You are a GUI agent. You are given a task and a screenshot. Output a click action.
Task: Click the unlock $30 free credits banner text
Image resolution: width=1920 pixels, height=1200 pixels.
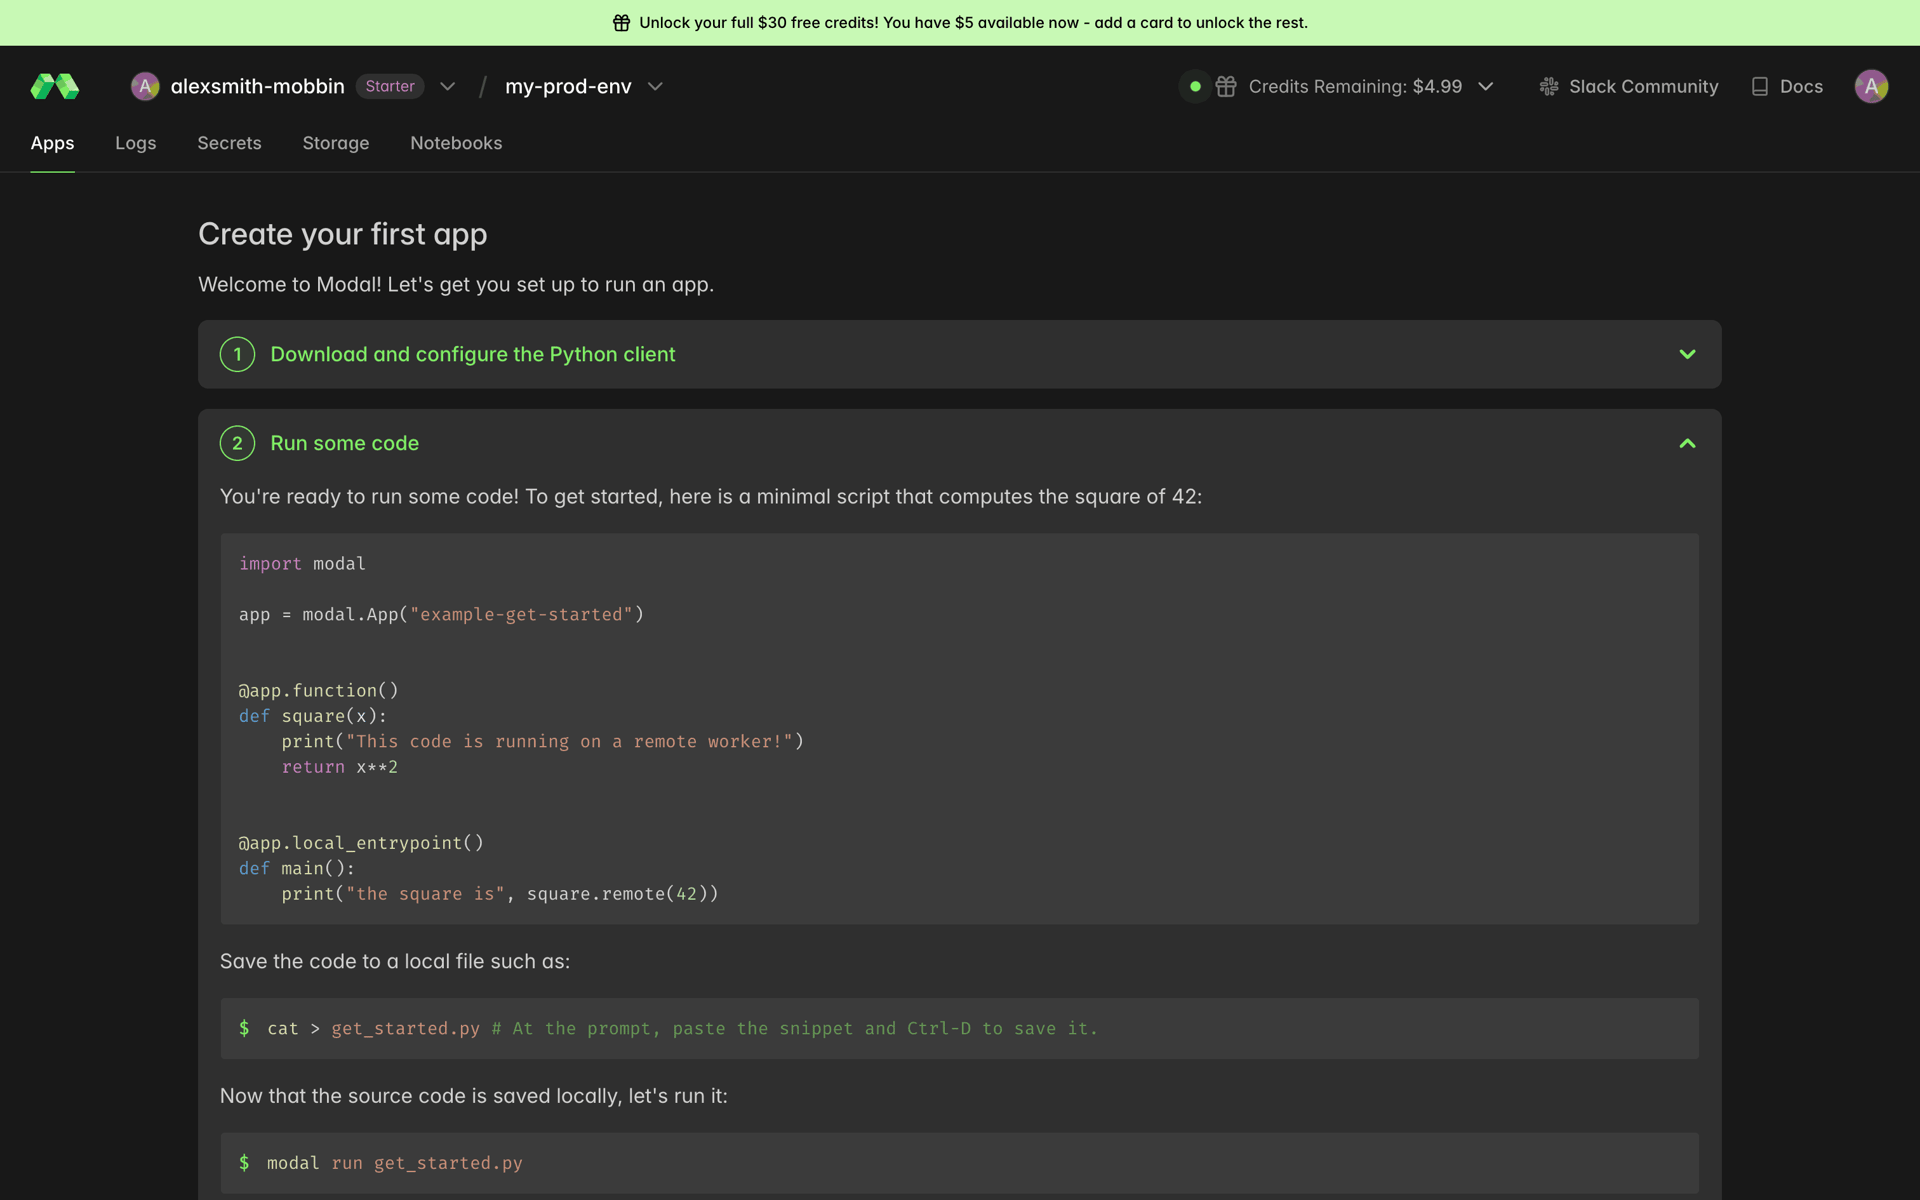coord(973,23)
